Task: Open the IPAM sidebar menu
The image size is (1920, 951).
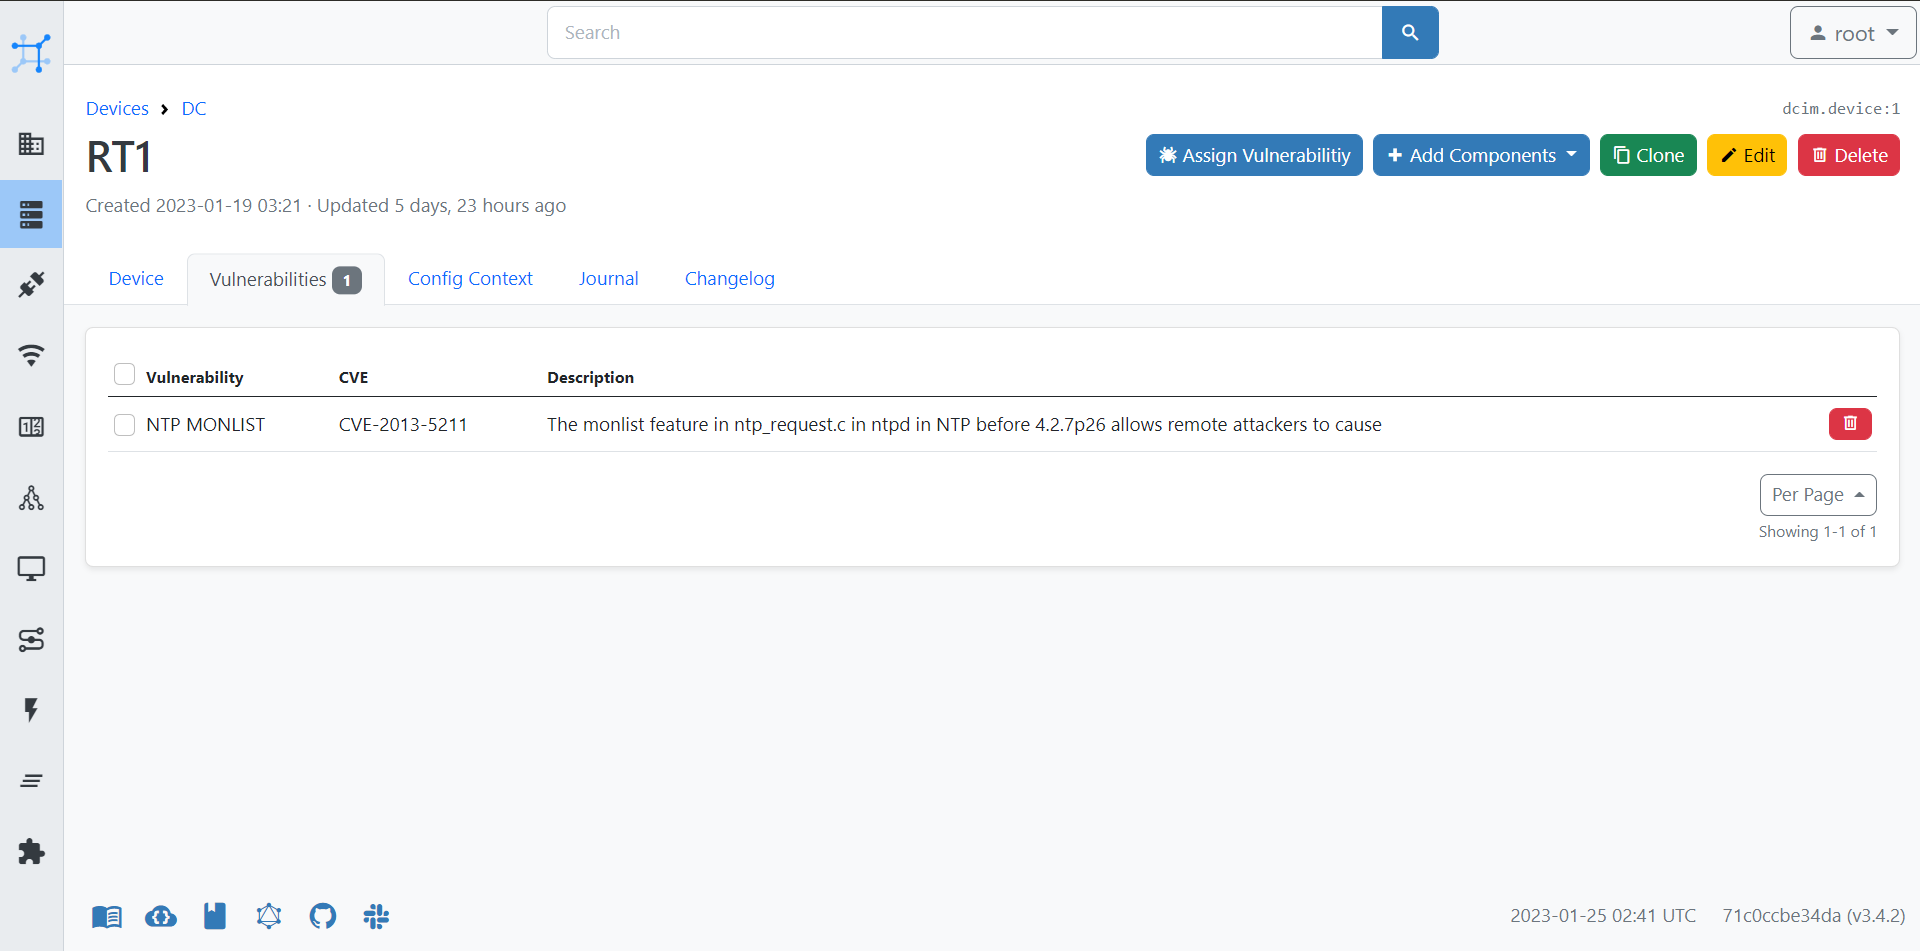Action: [x=31, y=427]
